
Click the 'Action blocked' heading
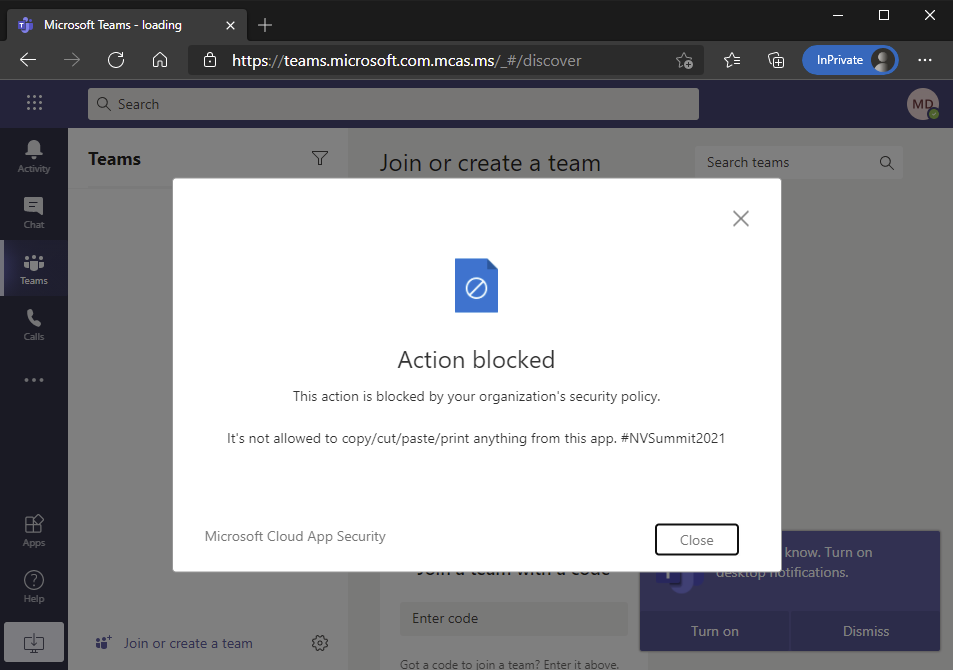476,360
